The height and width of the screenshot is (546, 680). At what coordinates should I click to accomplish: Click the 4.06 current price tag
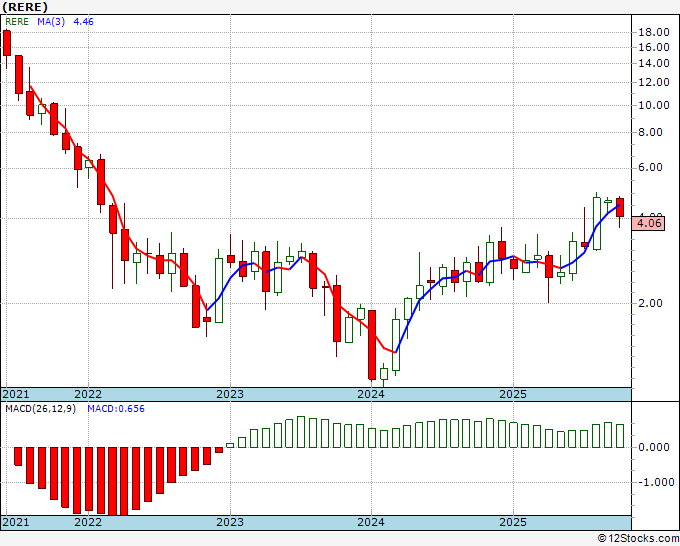pyautogui.click(x=648, y=224)
